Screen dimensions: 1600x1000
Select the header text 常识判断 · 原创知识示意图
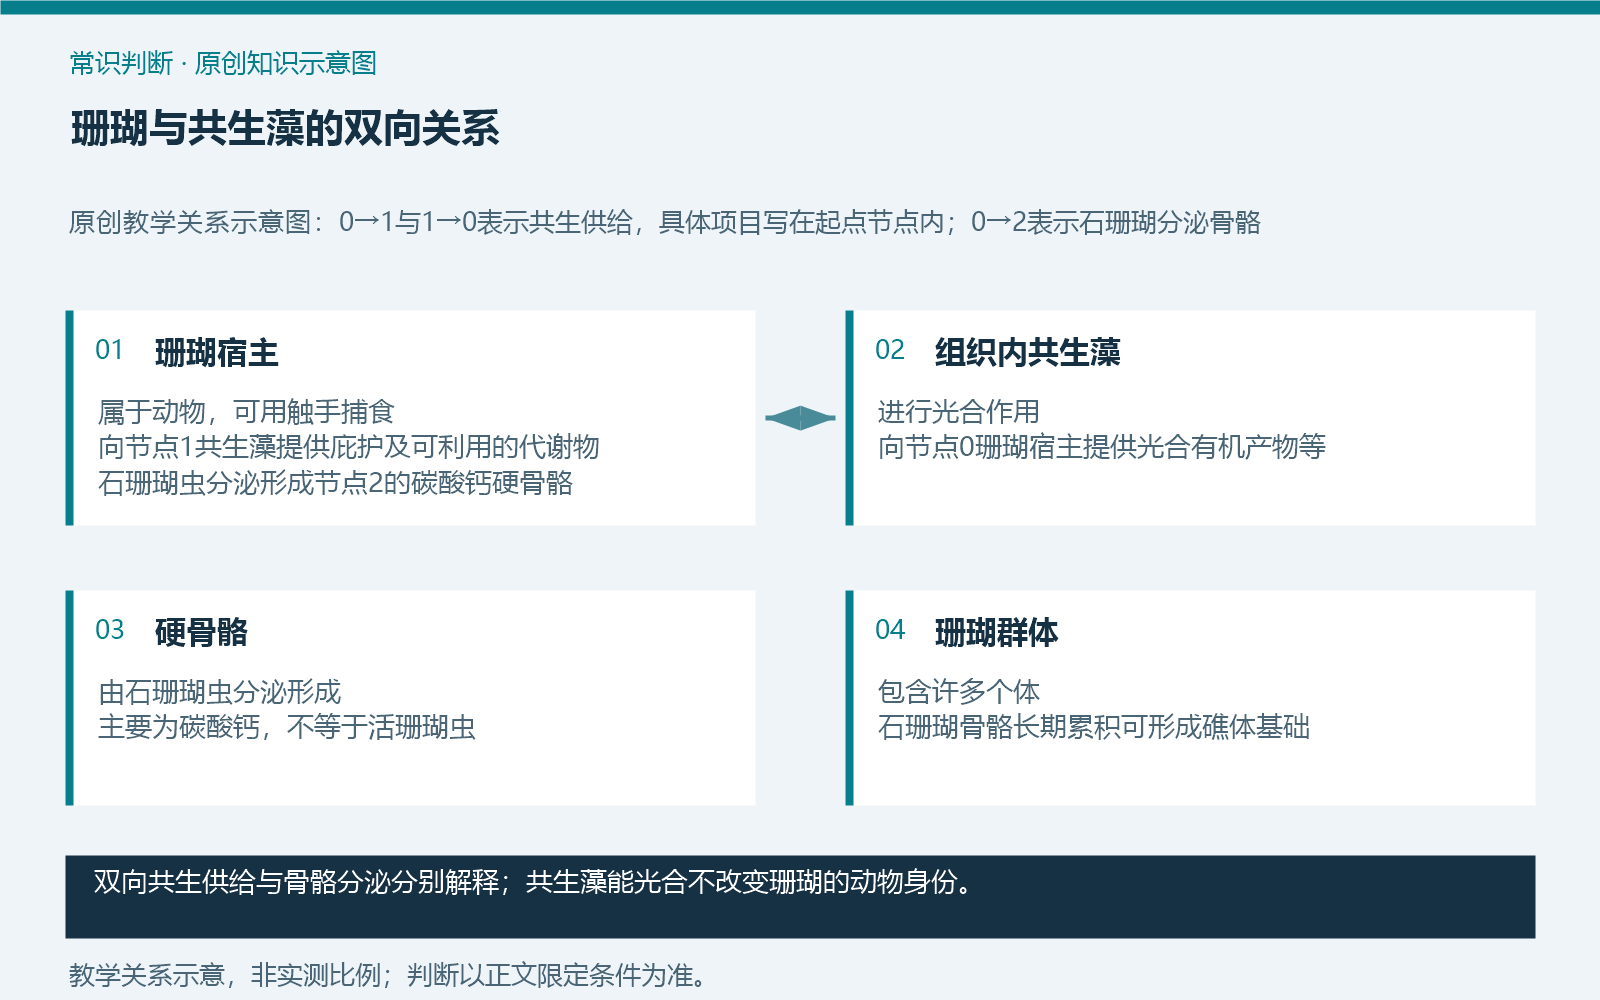click(223, 63)
